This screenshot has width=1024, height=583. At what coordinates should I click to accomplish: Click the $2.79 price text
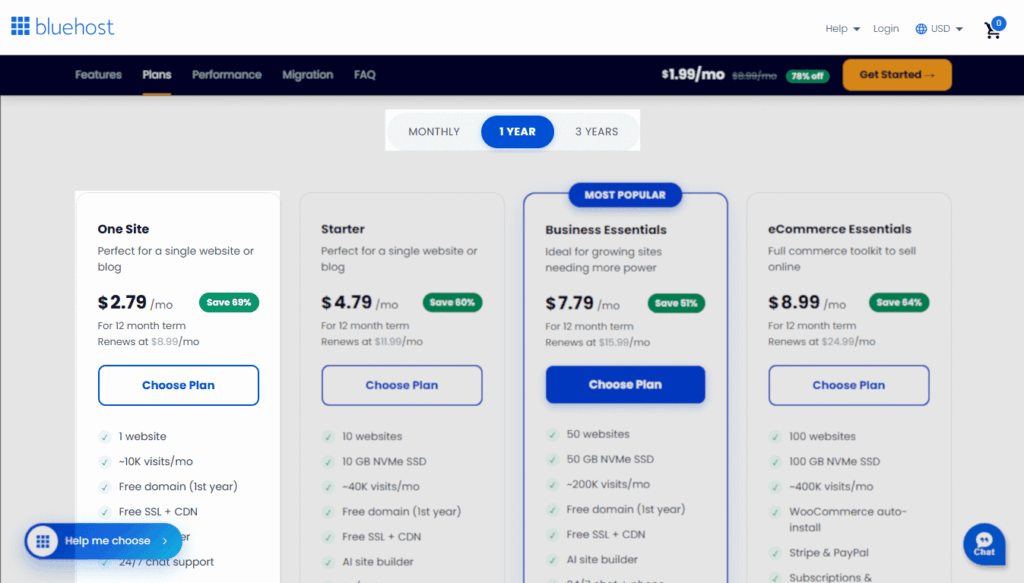(122, 302)
